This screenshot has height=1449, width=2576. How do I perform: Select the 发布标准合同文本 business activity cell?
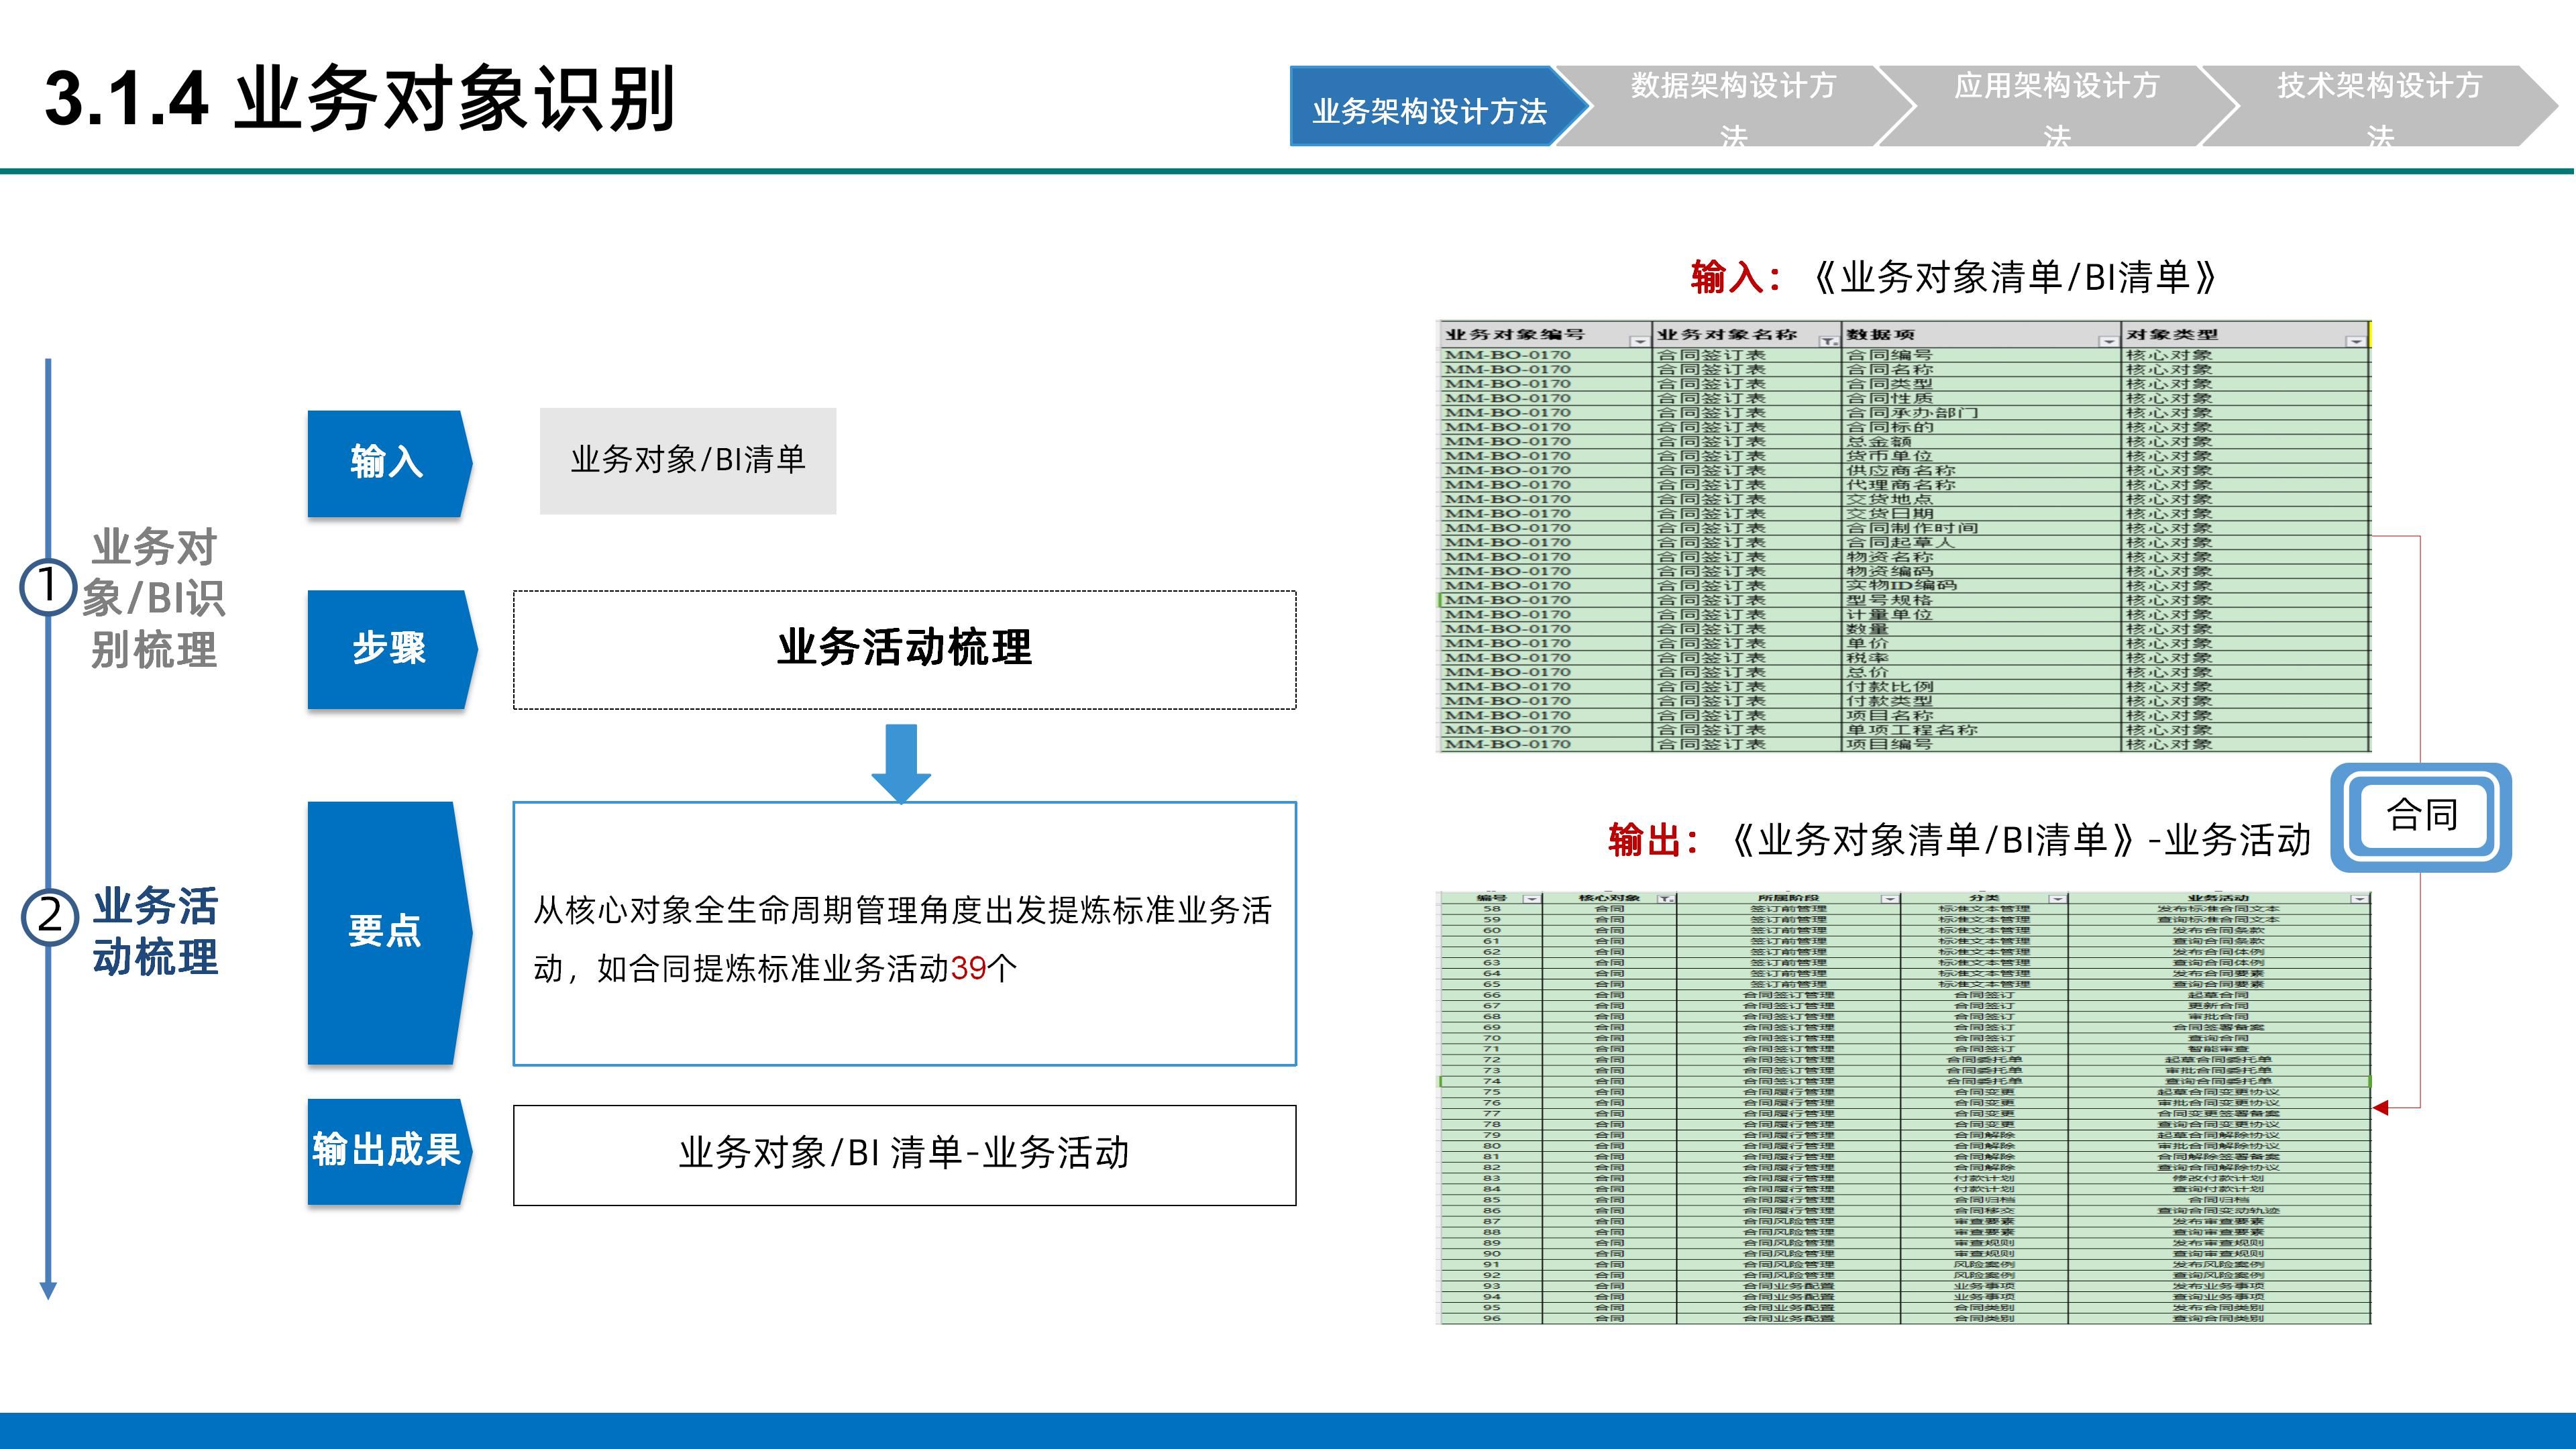click(x=2218, y=909)
